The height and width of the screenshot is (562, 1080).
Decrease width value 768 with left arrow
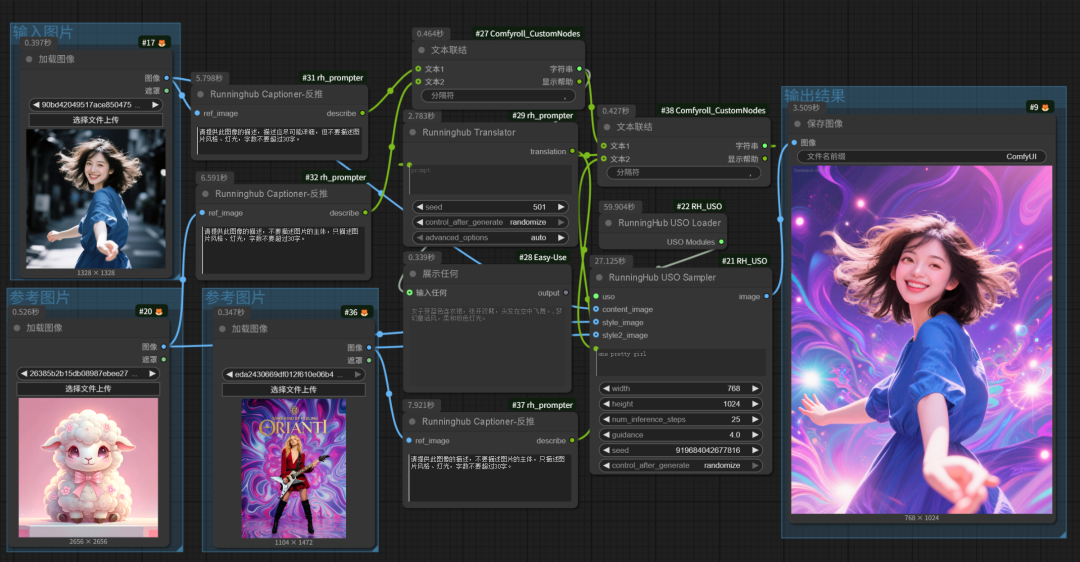point(606,388)
